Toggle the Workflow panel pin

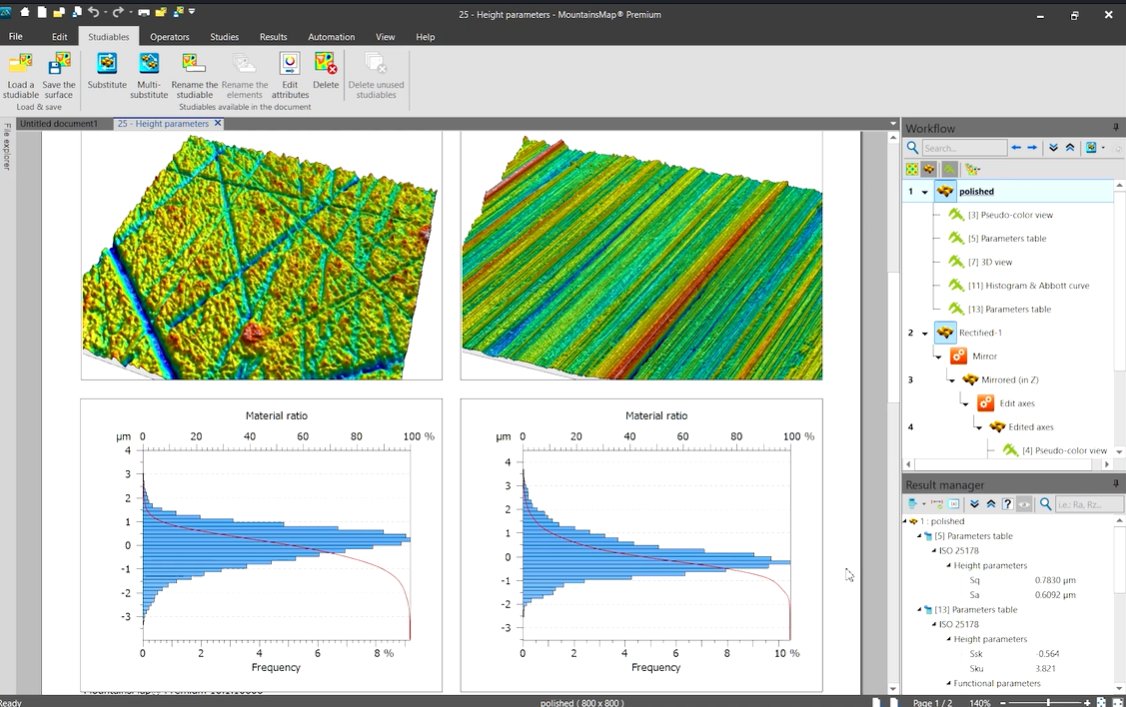pyautogui.click(x=1117, y=128)
